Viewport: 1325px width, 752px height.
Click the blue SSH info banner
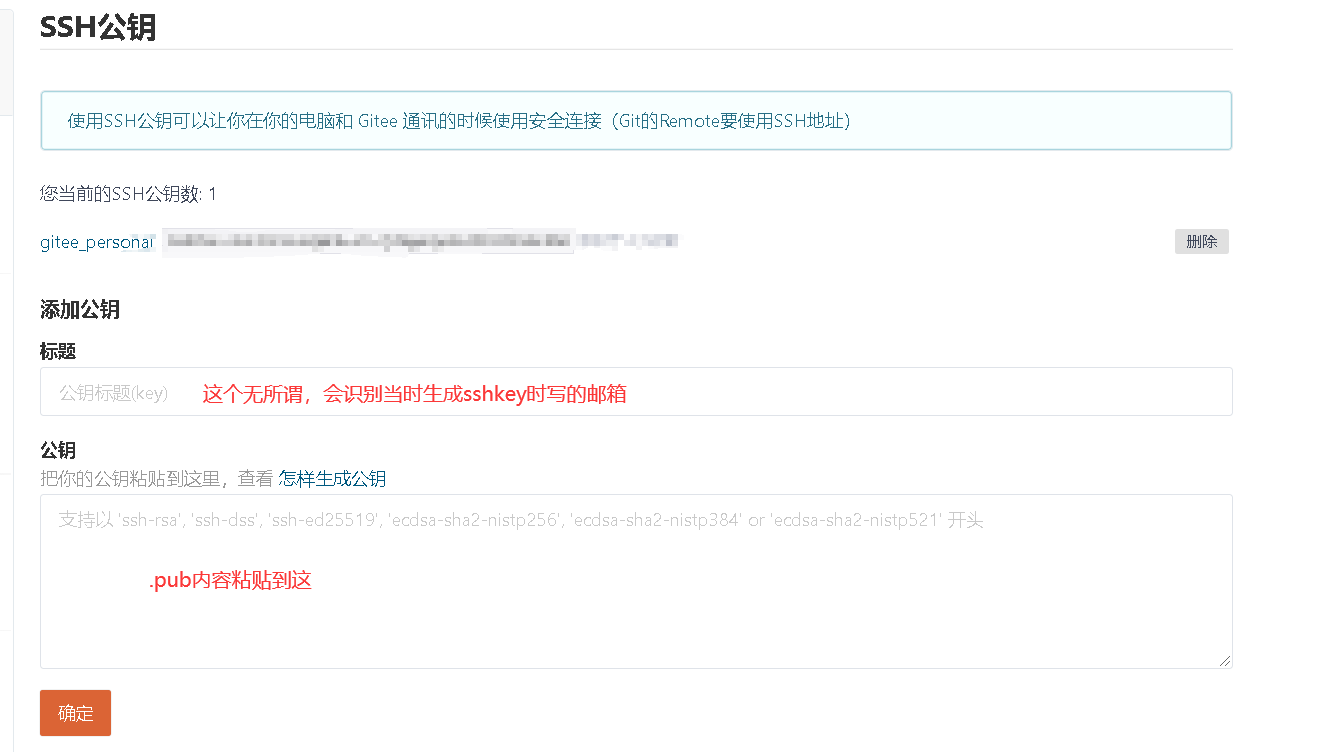click(x=636, y=121)
